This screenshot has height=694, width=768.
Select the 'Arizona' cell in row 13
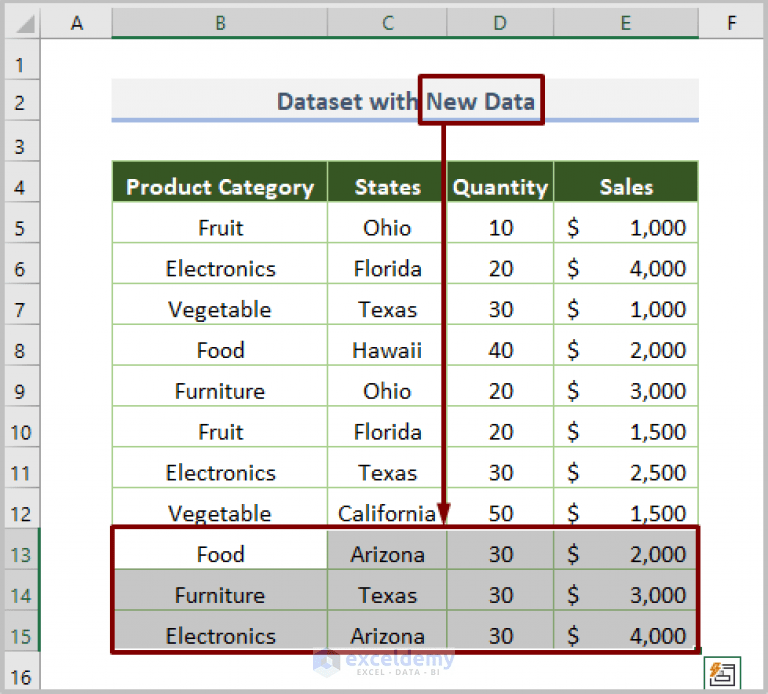point(387,549)
